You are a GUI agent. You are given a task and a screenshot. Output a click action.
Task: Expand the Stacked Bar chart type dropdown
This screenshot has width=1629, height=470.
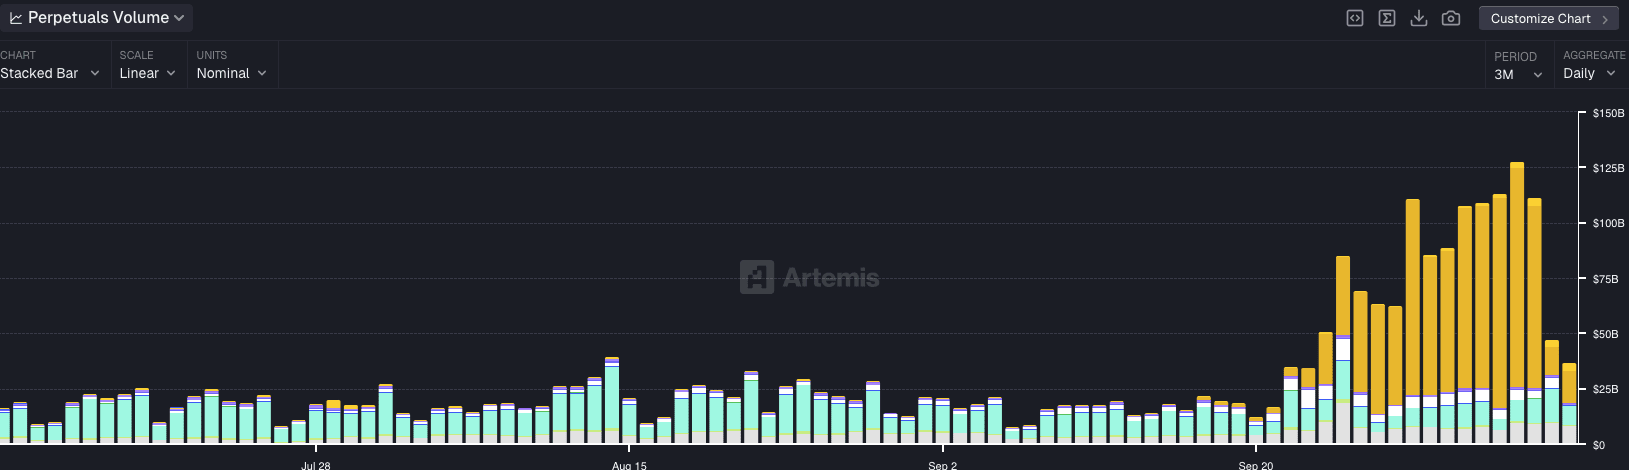point(50,73)
